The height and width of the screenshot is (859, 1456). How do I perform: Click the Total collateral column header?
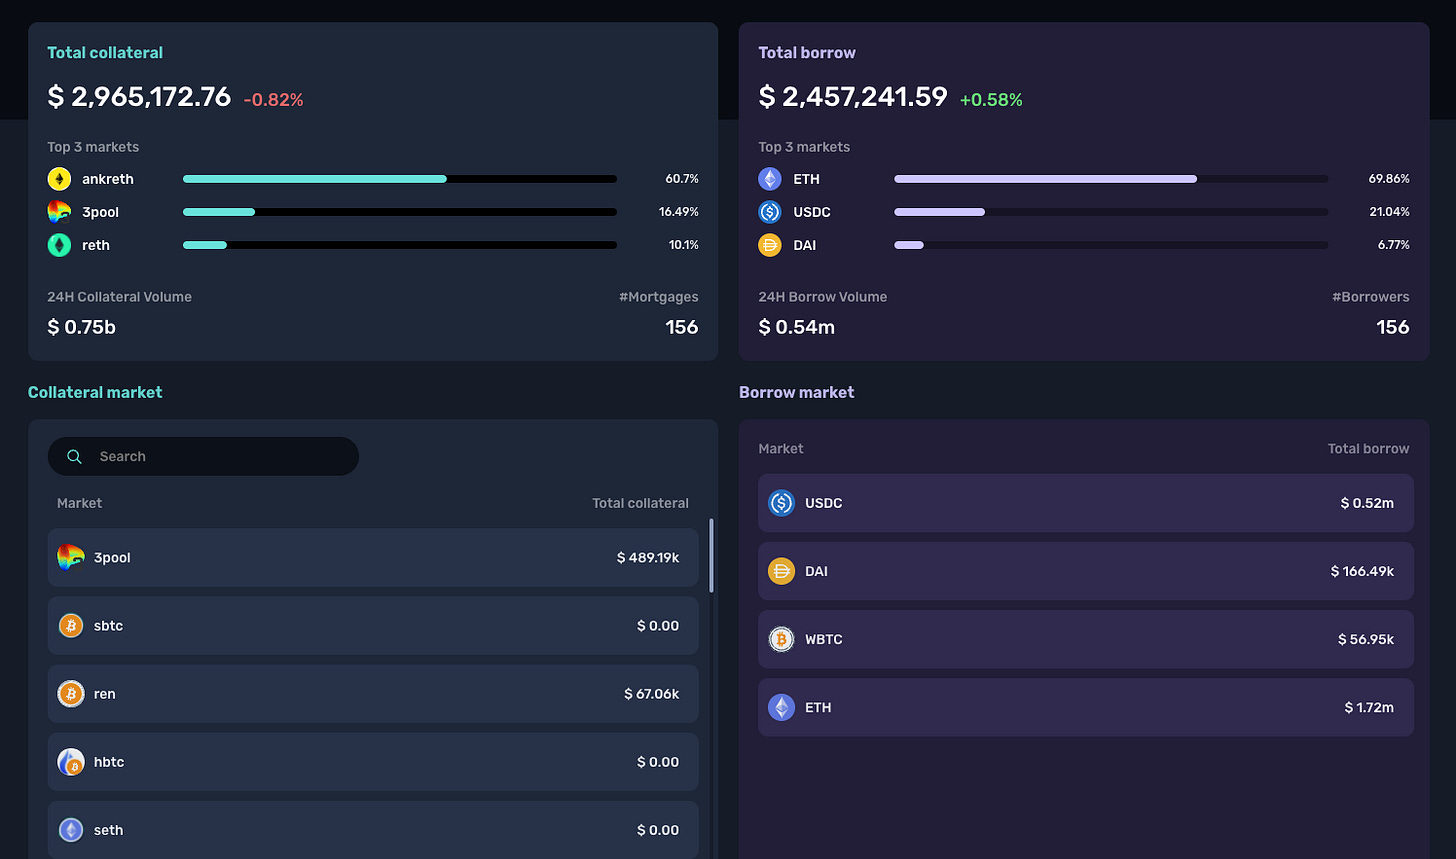[640, 503]
